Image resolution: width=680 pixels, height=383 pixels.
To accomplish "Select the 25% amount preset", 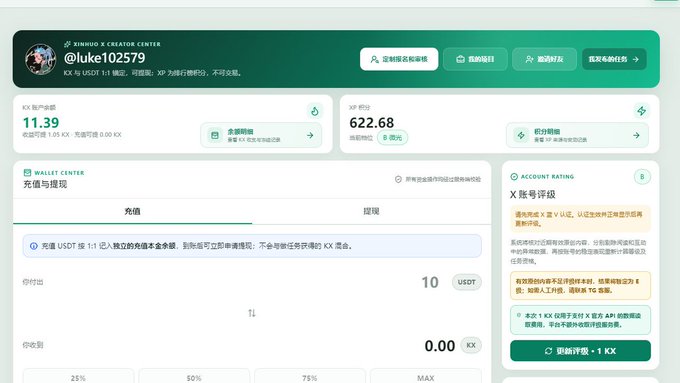I will [78, 377].
